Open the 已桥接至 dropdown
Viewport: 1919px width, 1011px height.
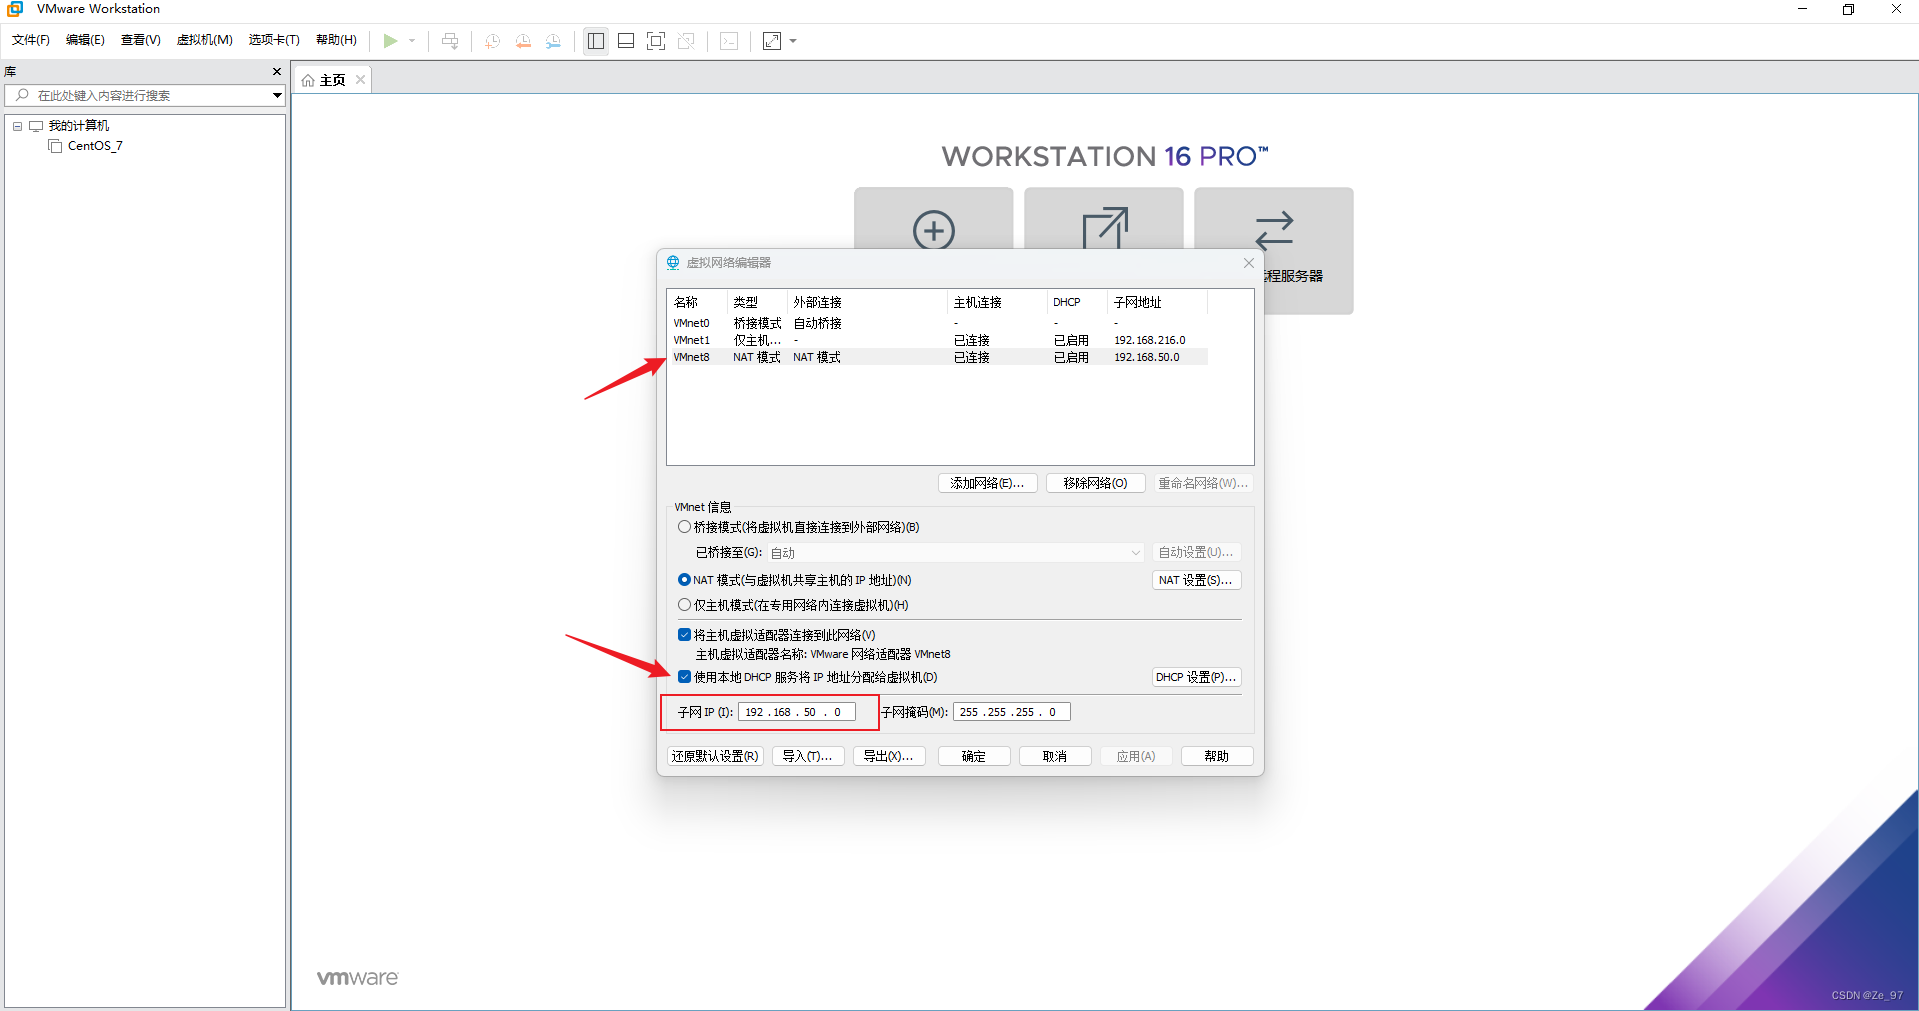pos(955,553)
